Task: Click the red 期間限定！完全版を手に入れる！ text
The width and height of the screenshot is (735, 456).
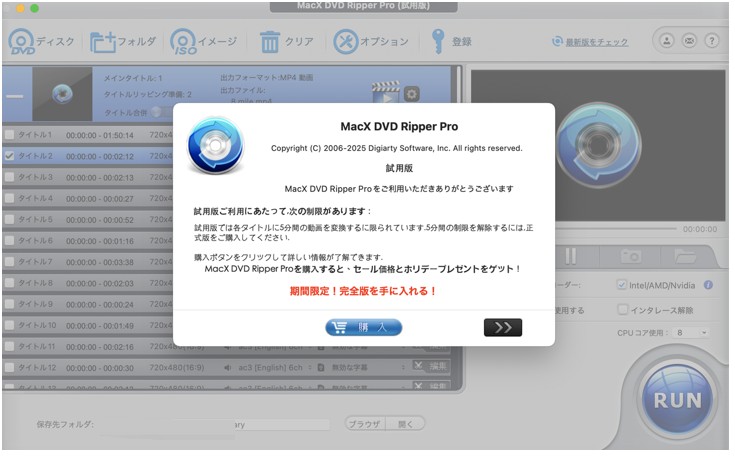Action: [x=363, y=291]
